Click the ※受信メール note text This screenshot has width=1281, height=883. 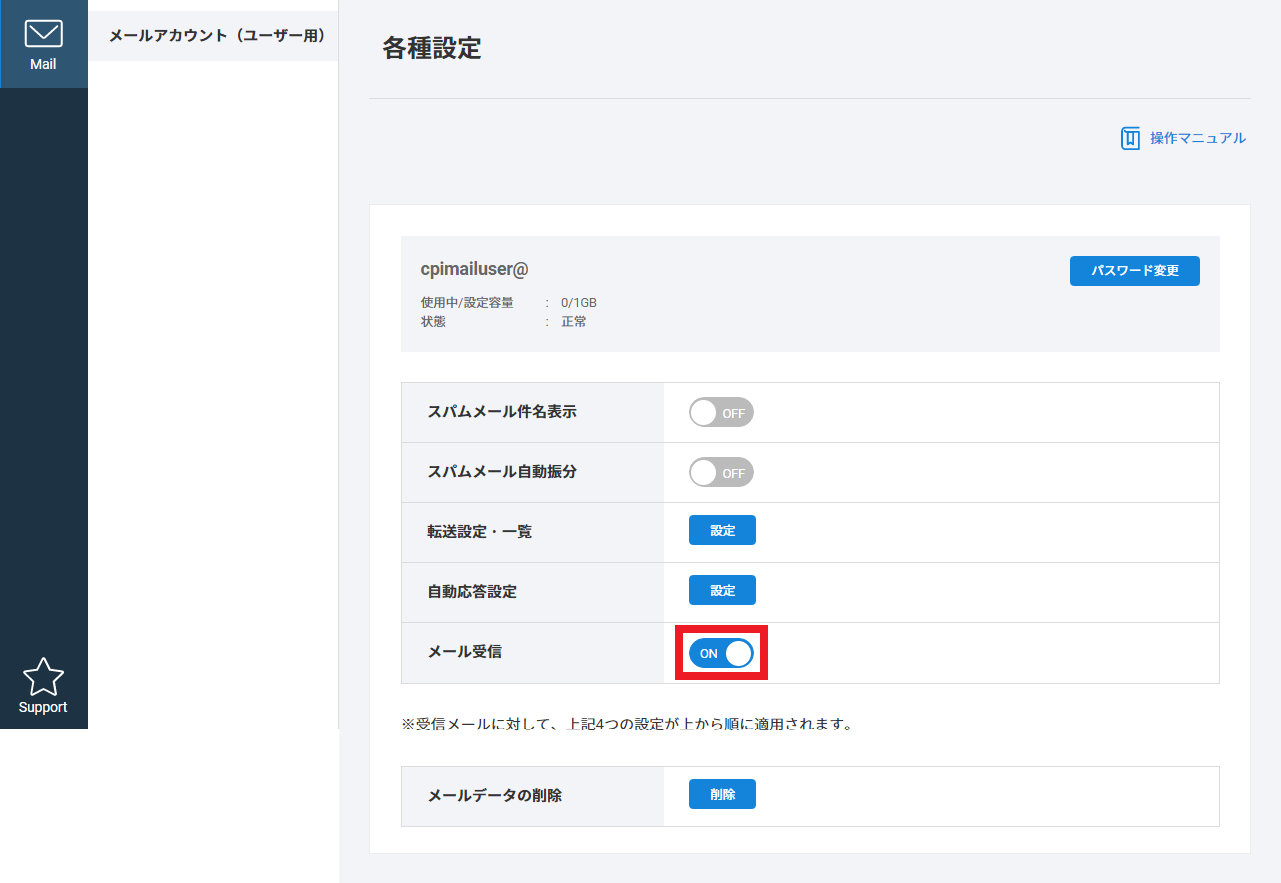click(x=627, y=724)
